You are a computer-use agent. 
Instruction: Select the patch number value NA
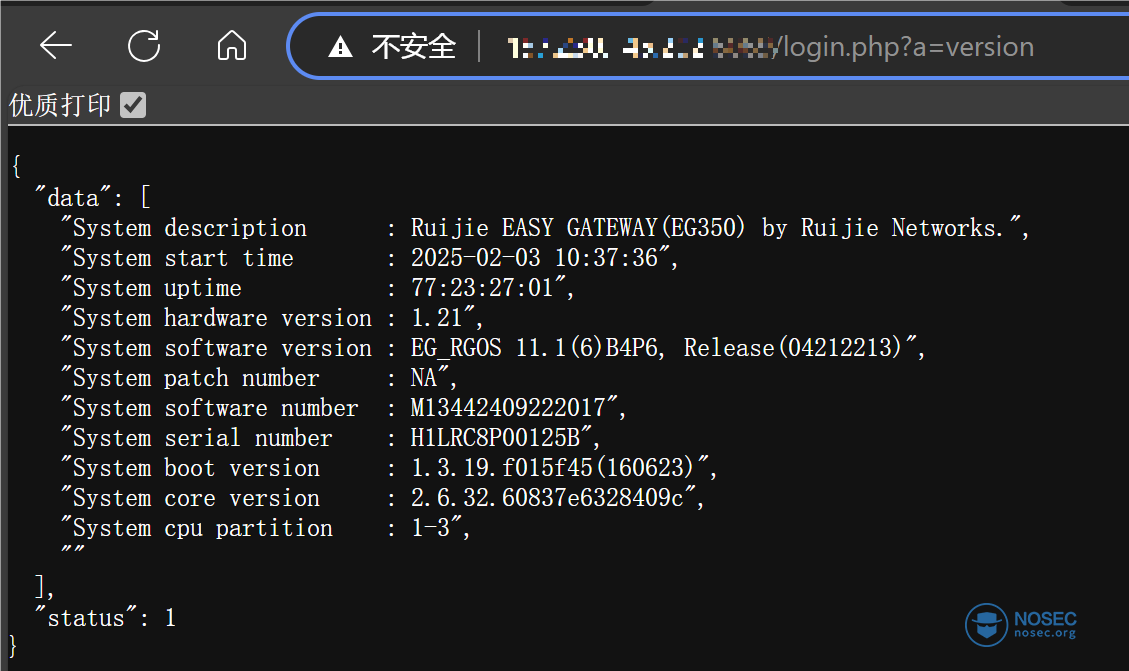click(424, 378)
